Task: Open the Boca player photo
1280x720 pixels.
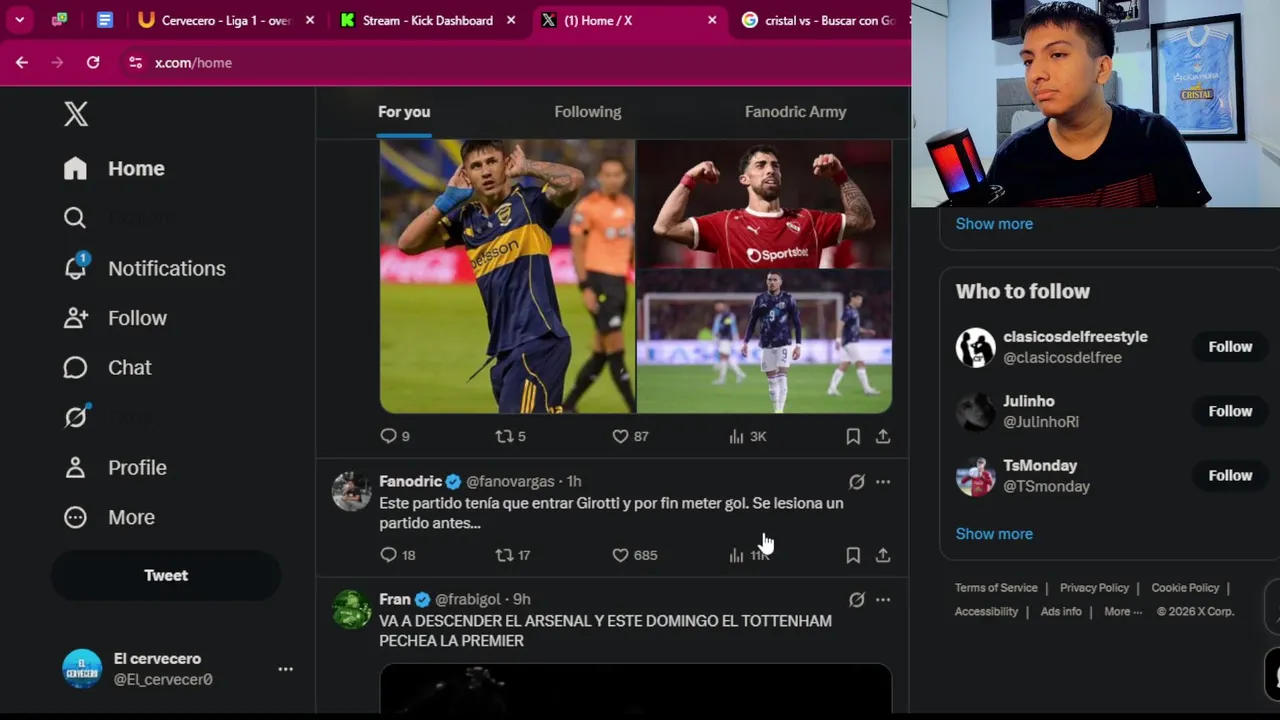Action: click(x=507, y=276)
